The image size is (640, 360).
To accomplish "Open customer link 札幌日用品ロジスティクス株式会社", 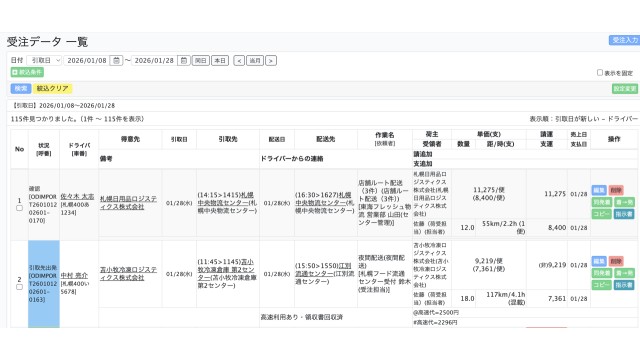I will [x=128, y=203].
